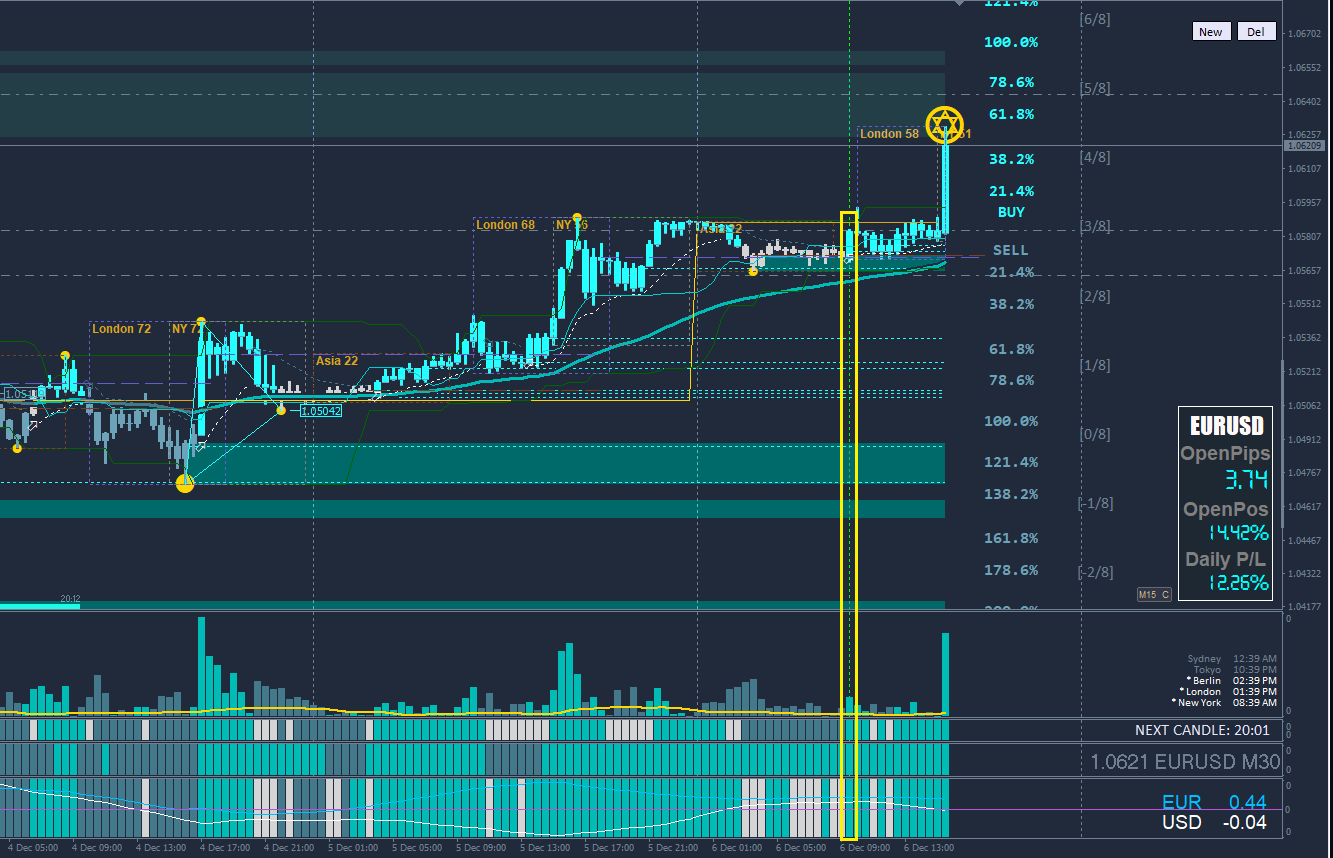Screen dimensions: 1333x858
Task: Click the chart shift triangle at the top edge
Action: click(x=961, y=3)
